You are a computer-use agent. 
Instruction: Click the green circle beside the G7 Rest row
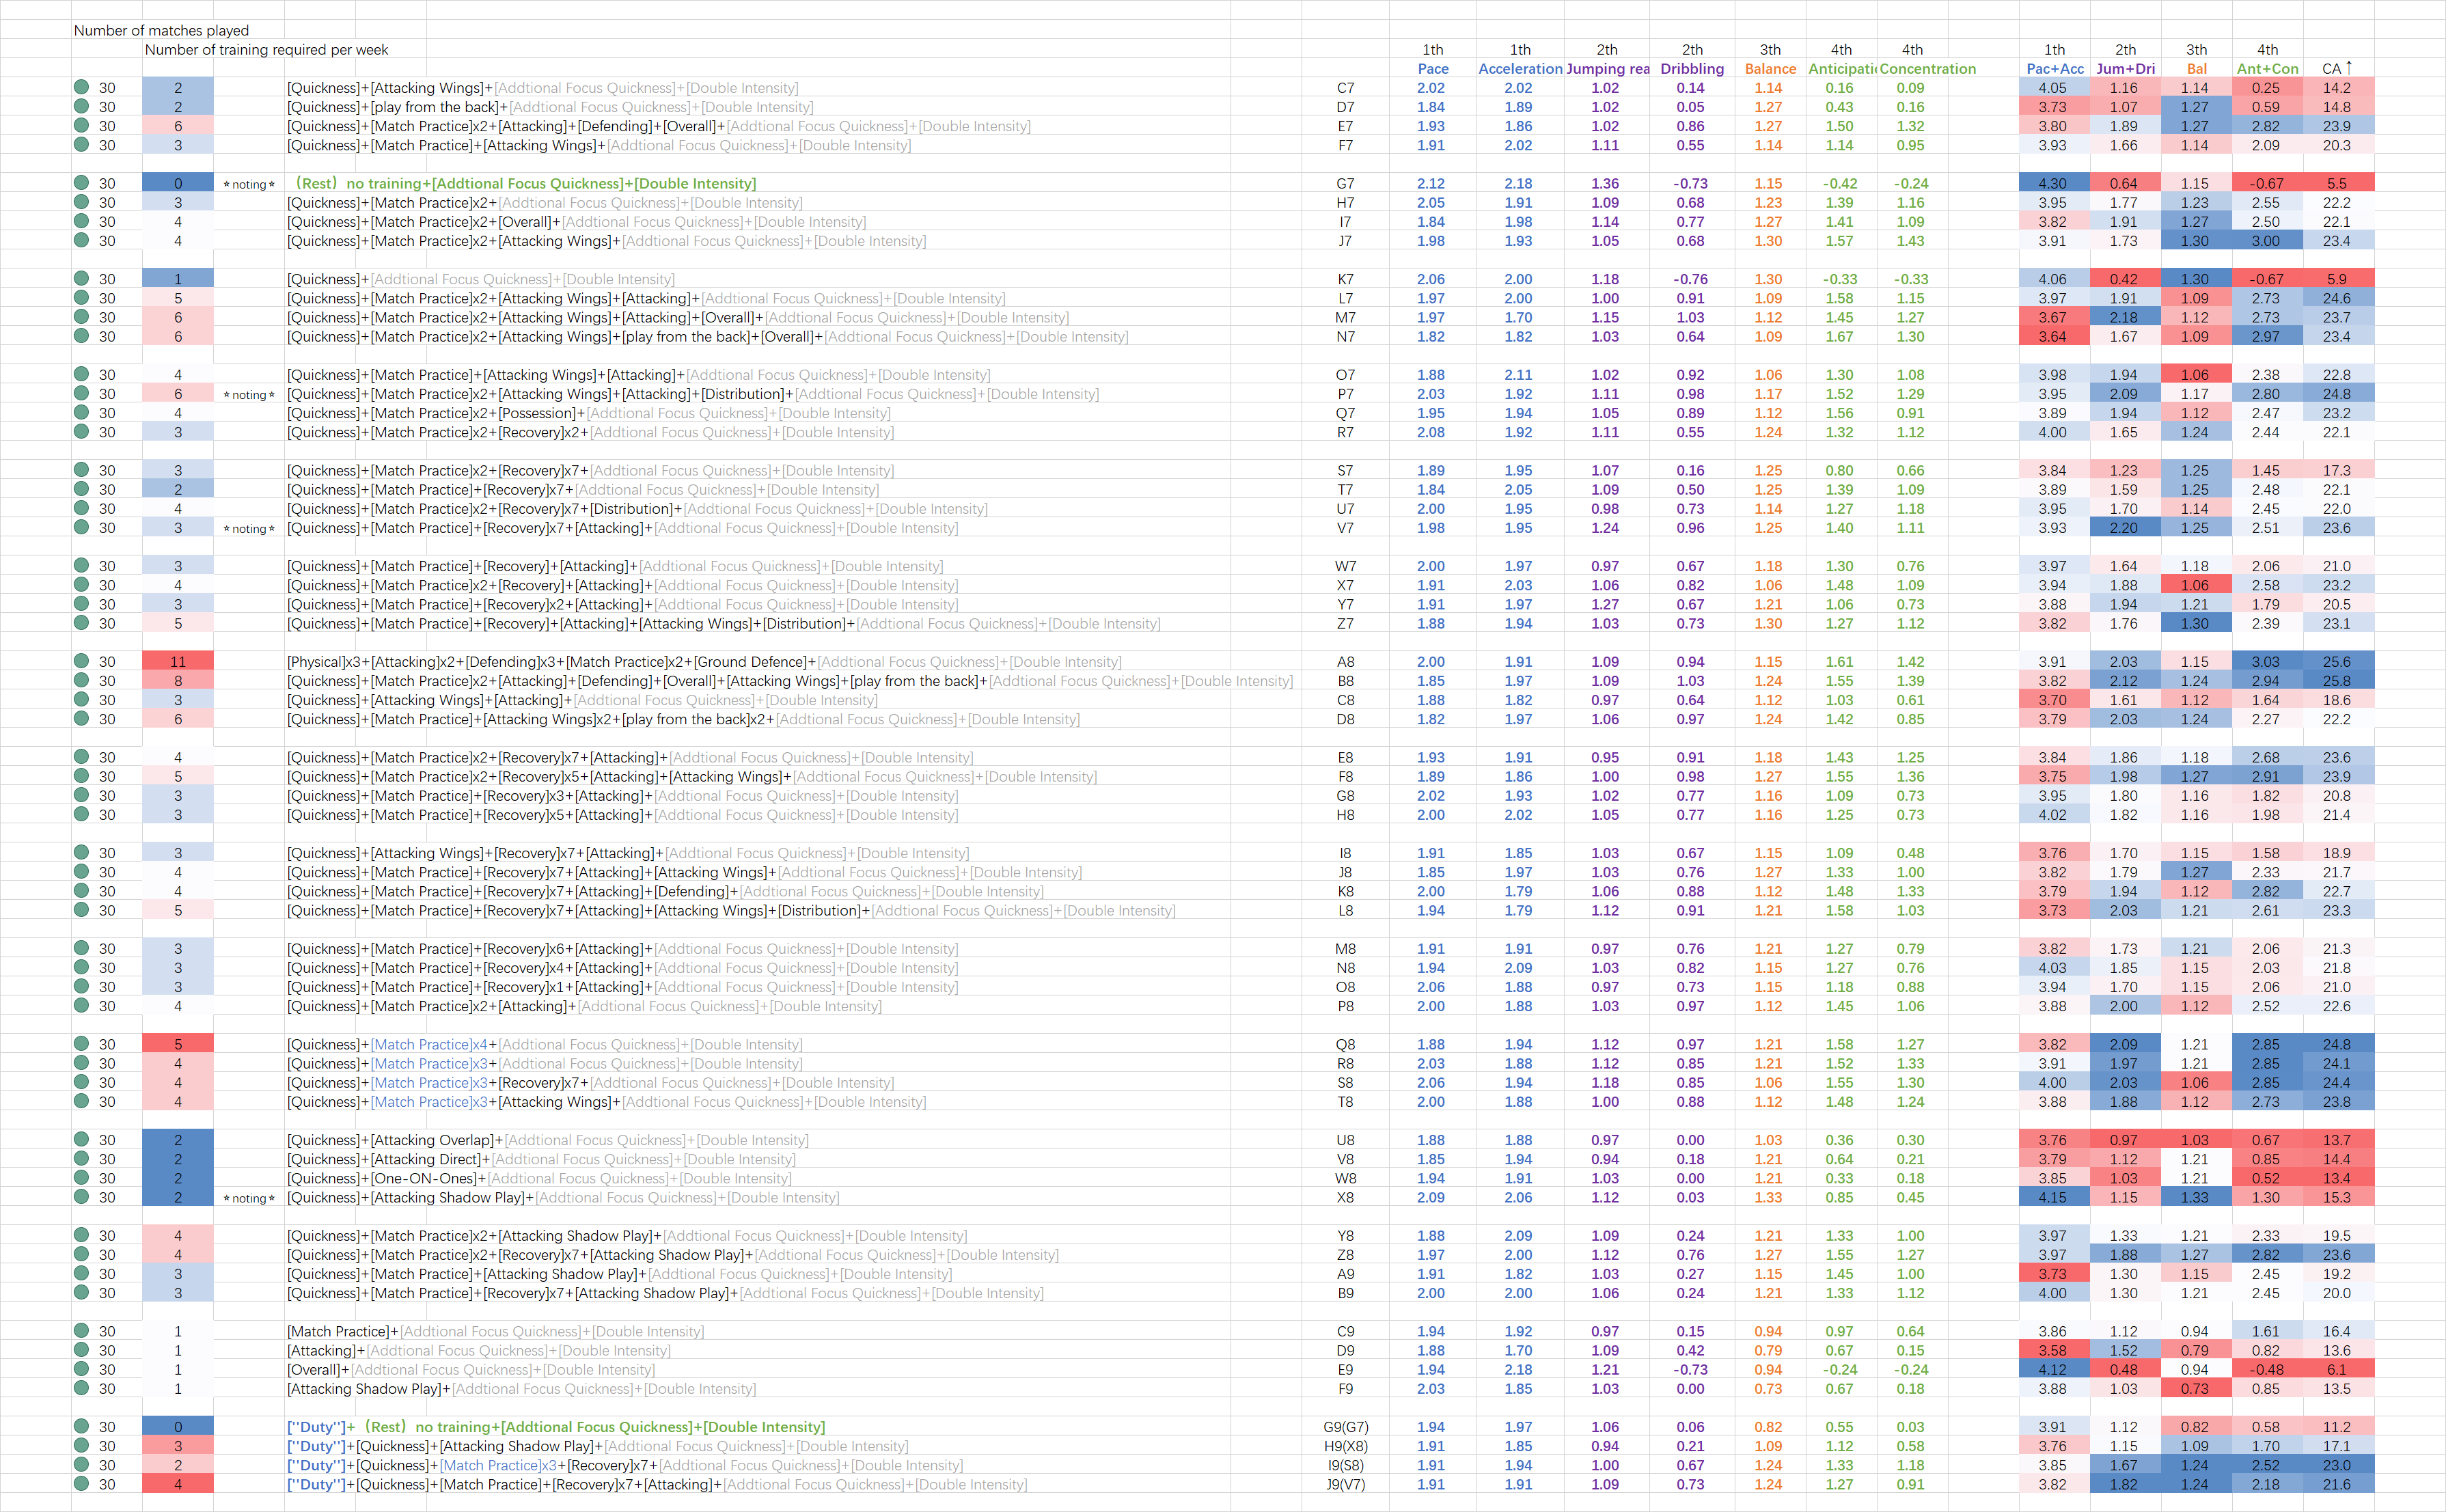coord(81,183)
